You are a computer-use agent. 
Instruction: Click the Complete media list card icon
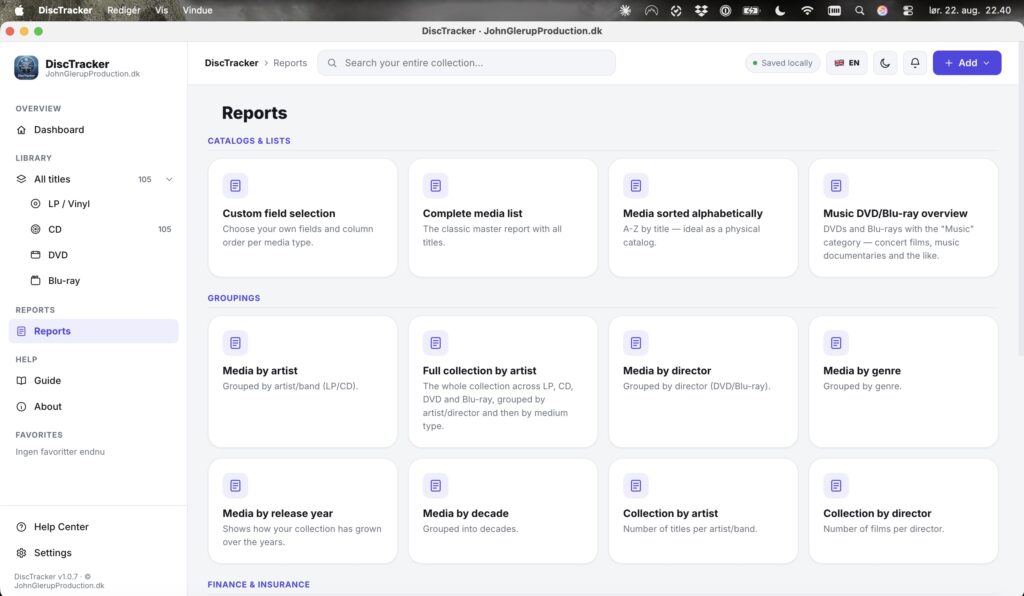436,186
